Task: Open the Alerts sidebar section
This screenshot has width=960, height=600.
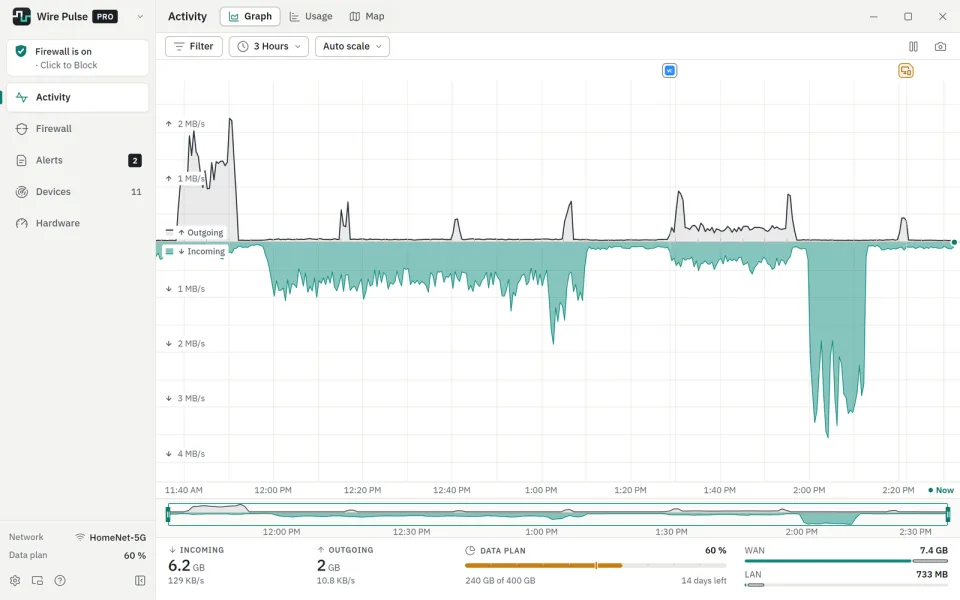Action: click(78, 160)
